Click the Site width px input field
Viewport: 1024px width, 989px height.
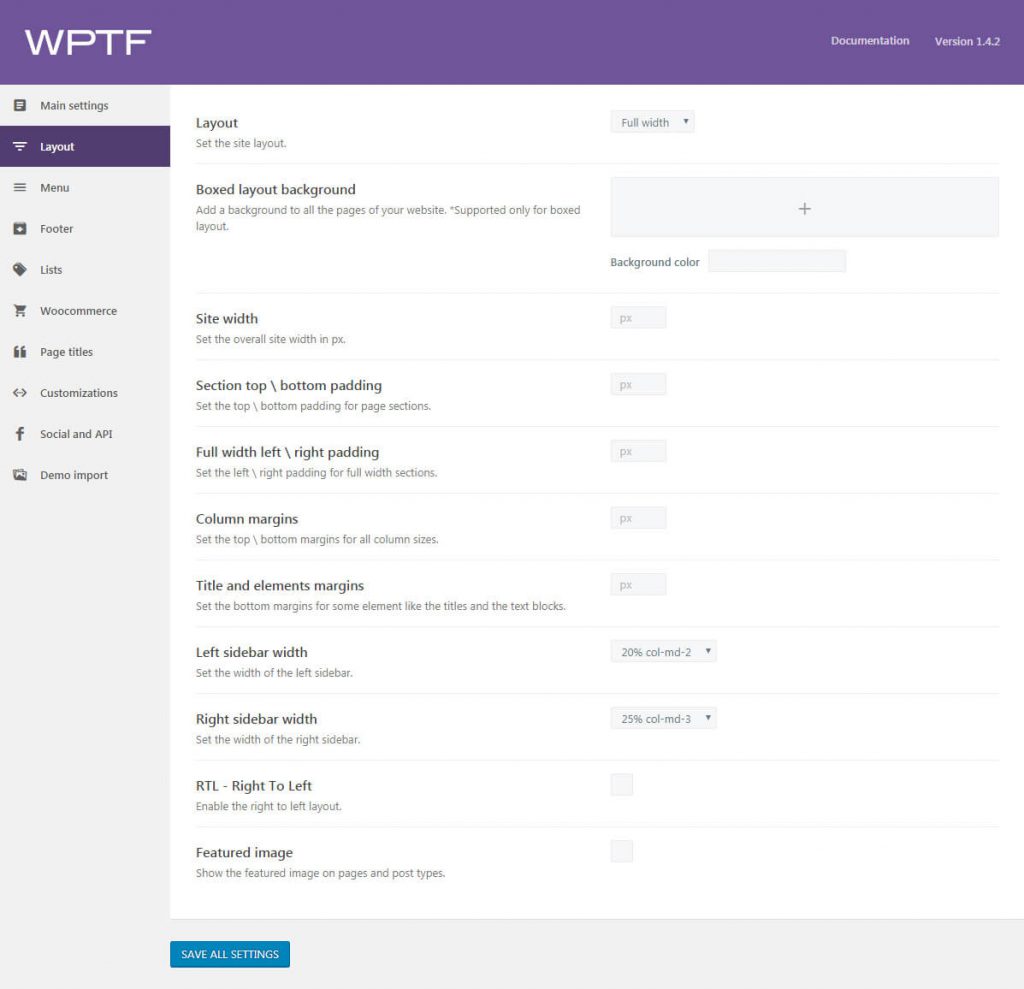(x=638, y=316)
